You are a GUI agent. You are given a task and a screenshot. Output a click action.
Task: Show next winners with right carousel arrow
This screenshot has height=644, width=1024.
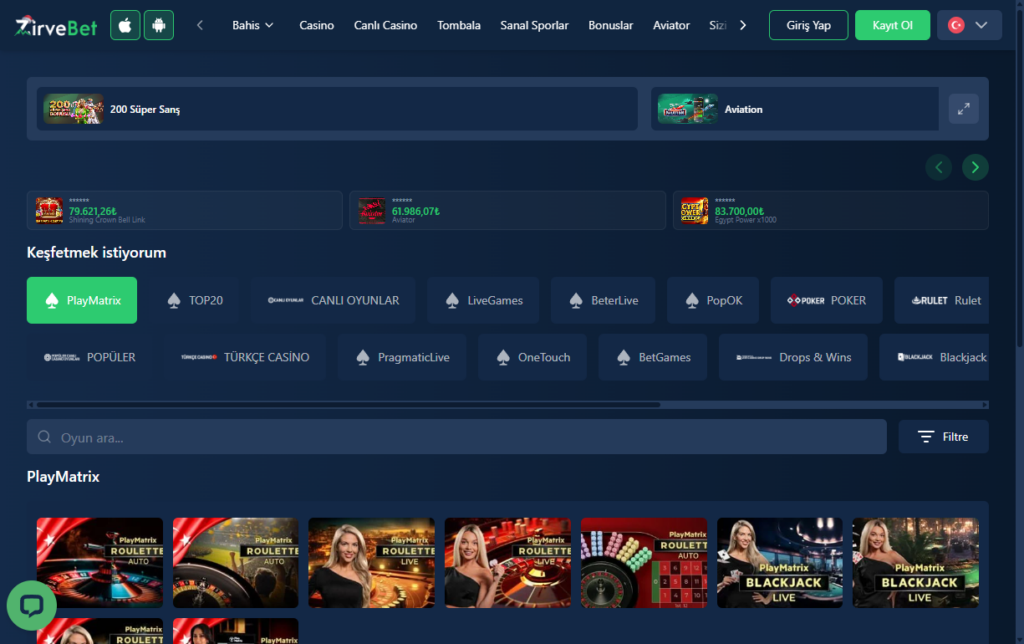pos(975,167)
